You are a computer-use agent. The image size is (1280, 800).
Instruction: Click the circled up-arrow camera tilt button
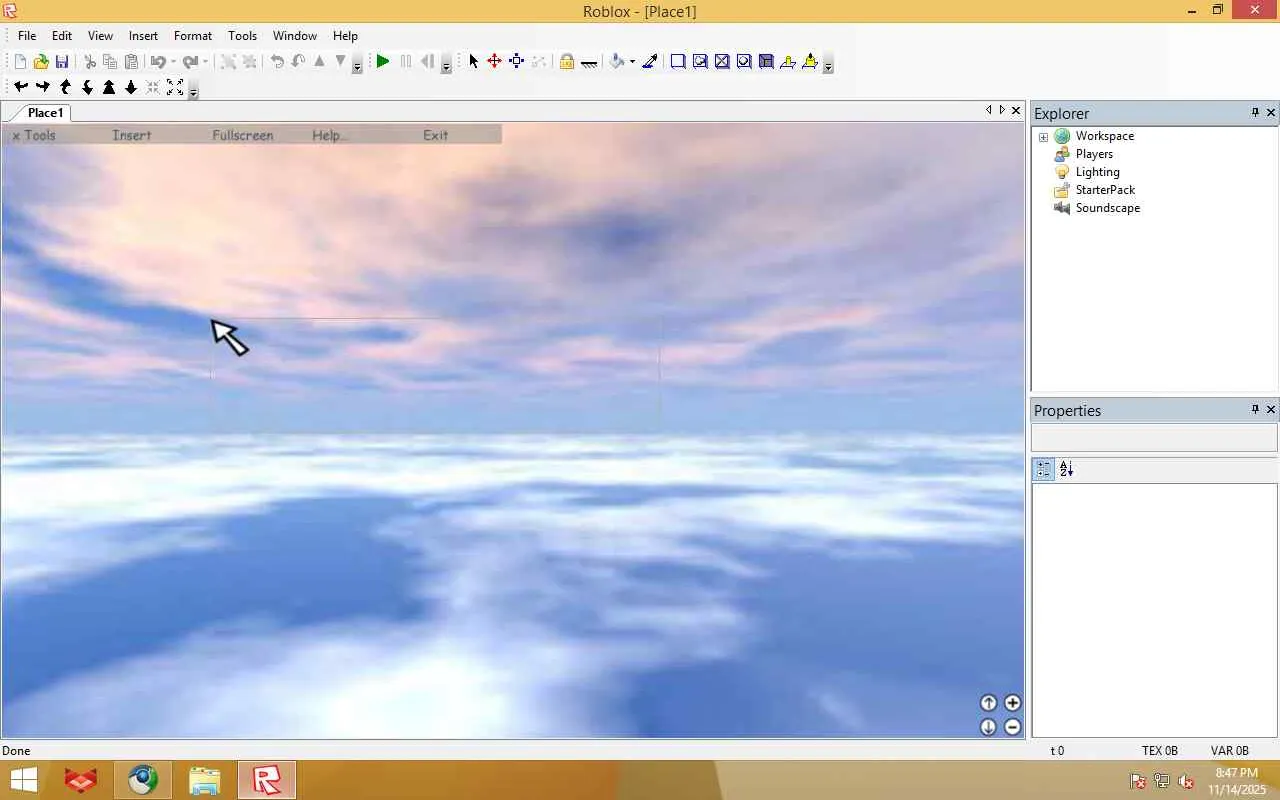tap(988, 703)
